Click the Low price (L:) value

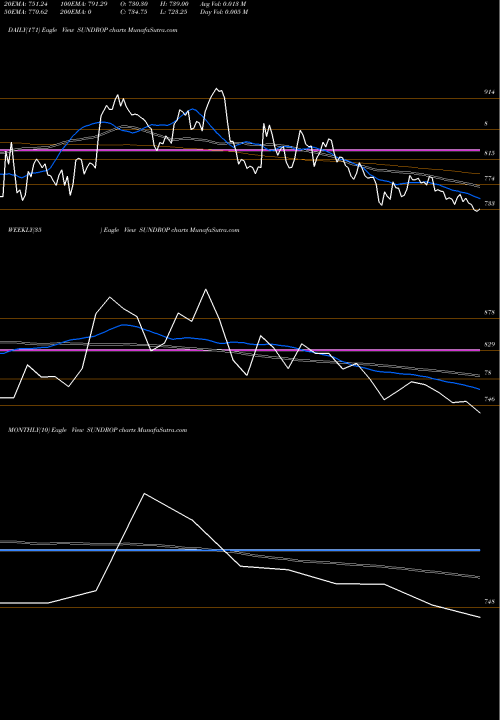coord(173,12)
